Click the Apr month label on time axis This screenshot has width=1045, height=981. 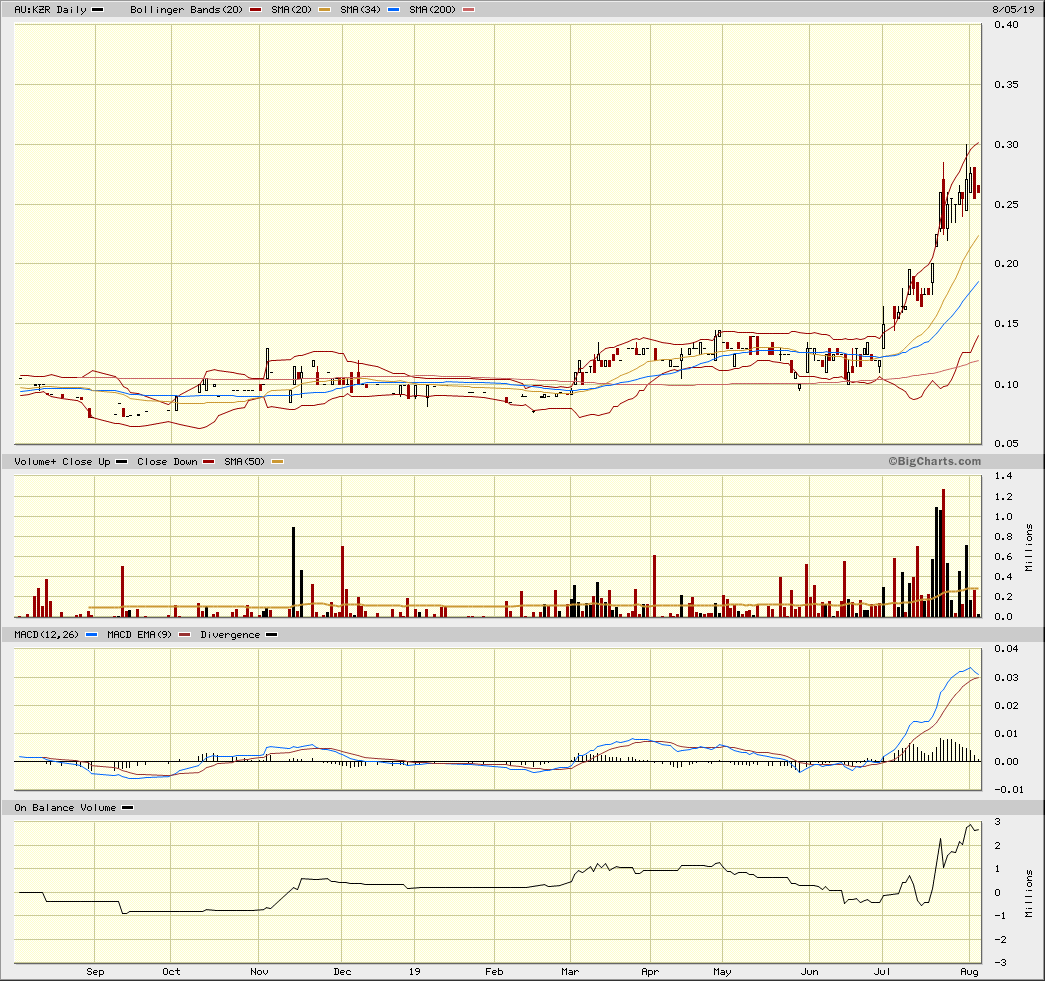tap(650, 972)
